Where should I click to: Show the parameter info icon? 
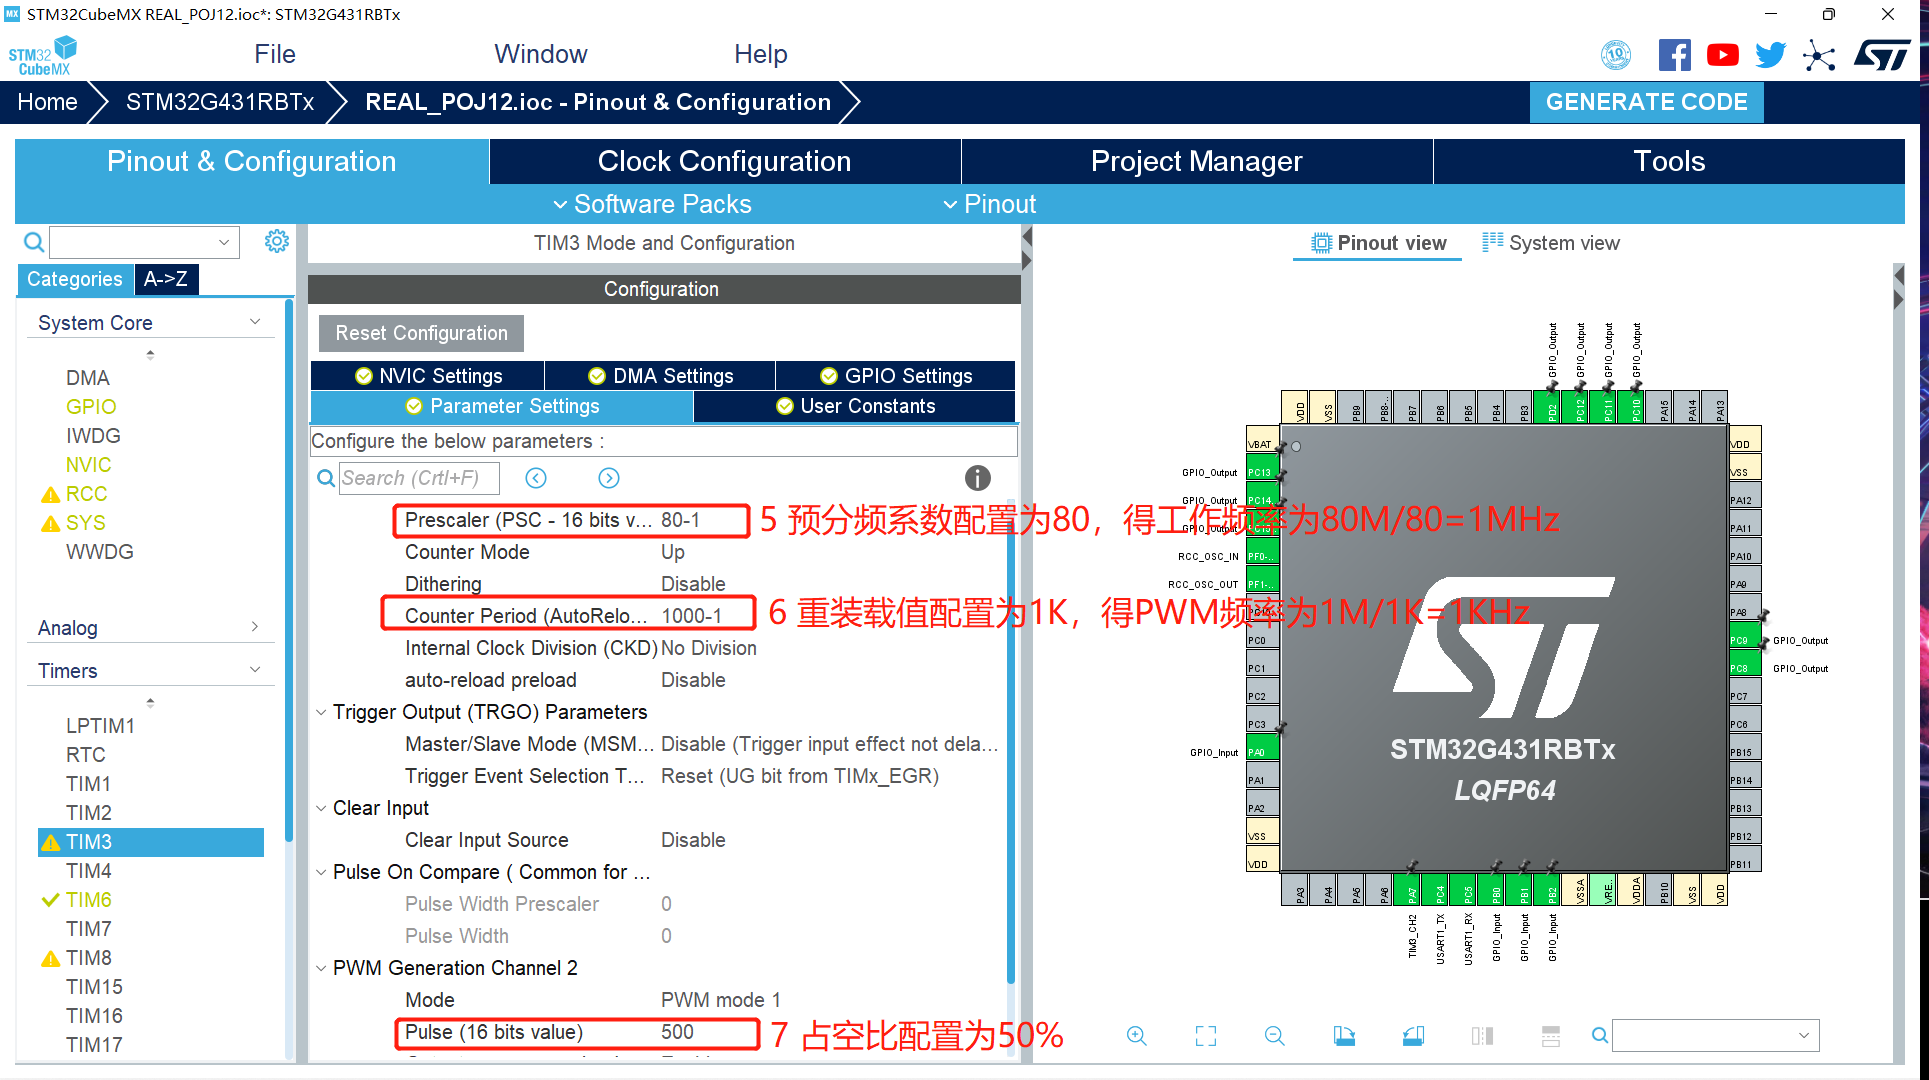[977, 478]
